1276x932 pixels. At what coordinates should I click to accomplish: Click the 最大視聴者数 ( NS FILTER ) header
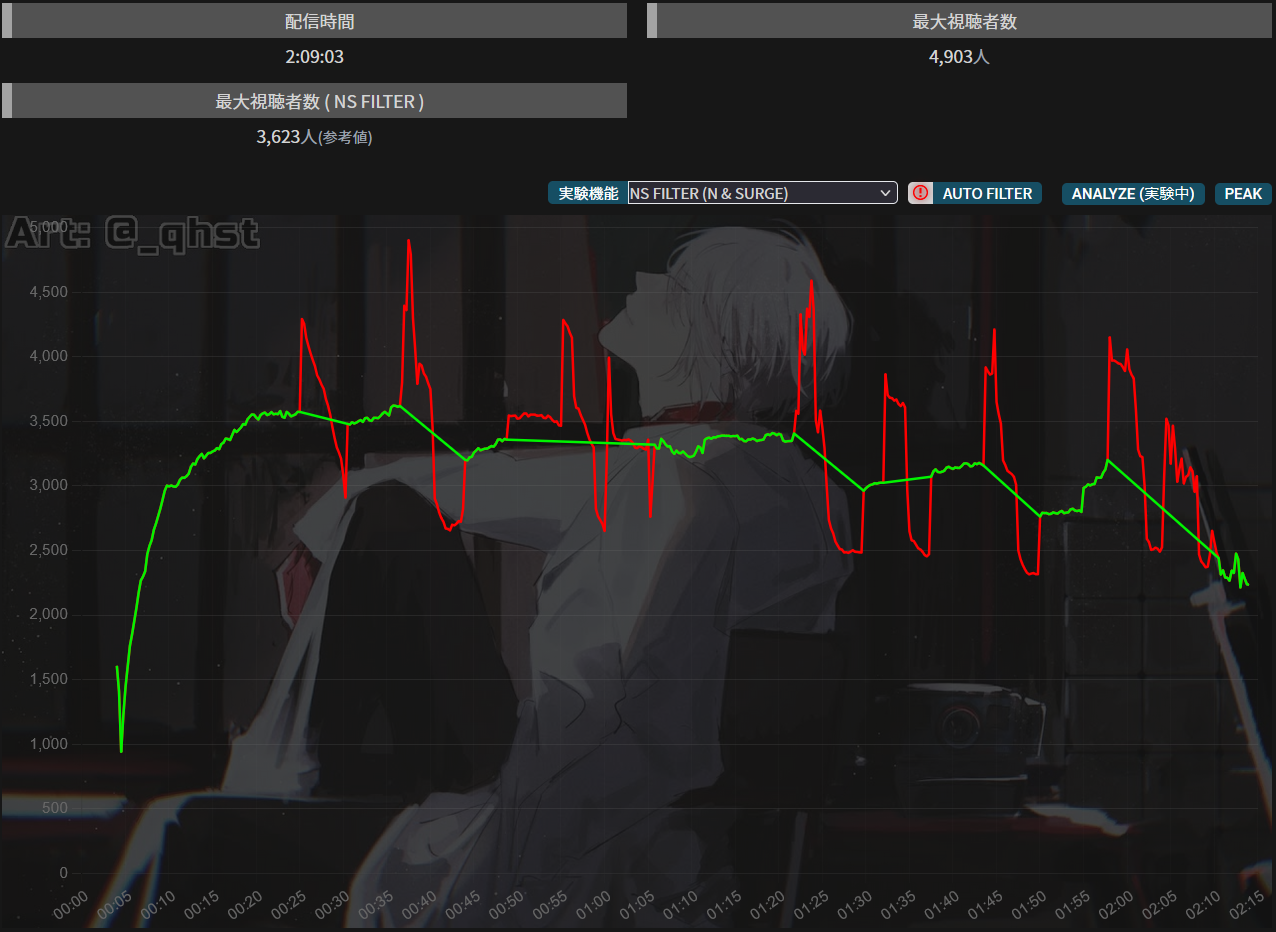[315, 101]
